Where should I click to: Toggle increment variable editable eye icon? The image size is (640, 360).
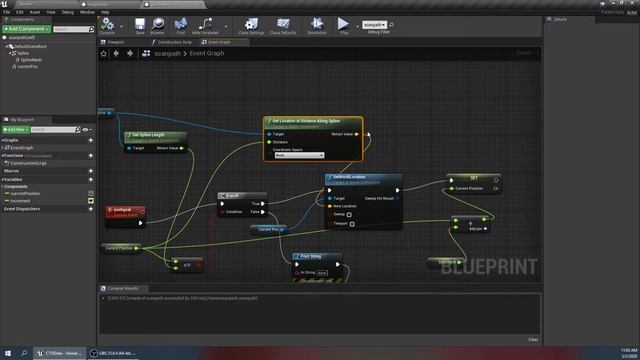click(x=91, y=201)
